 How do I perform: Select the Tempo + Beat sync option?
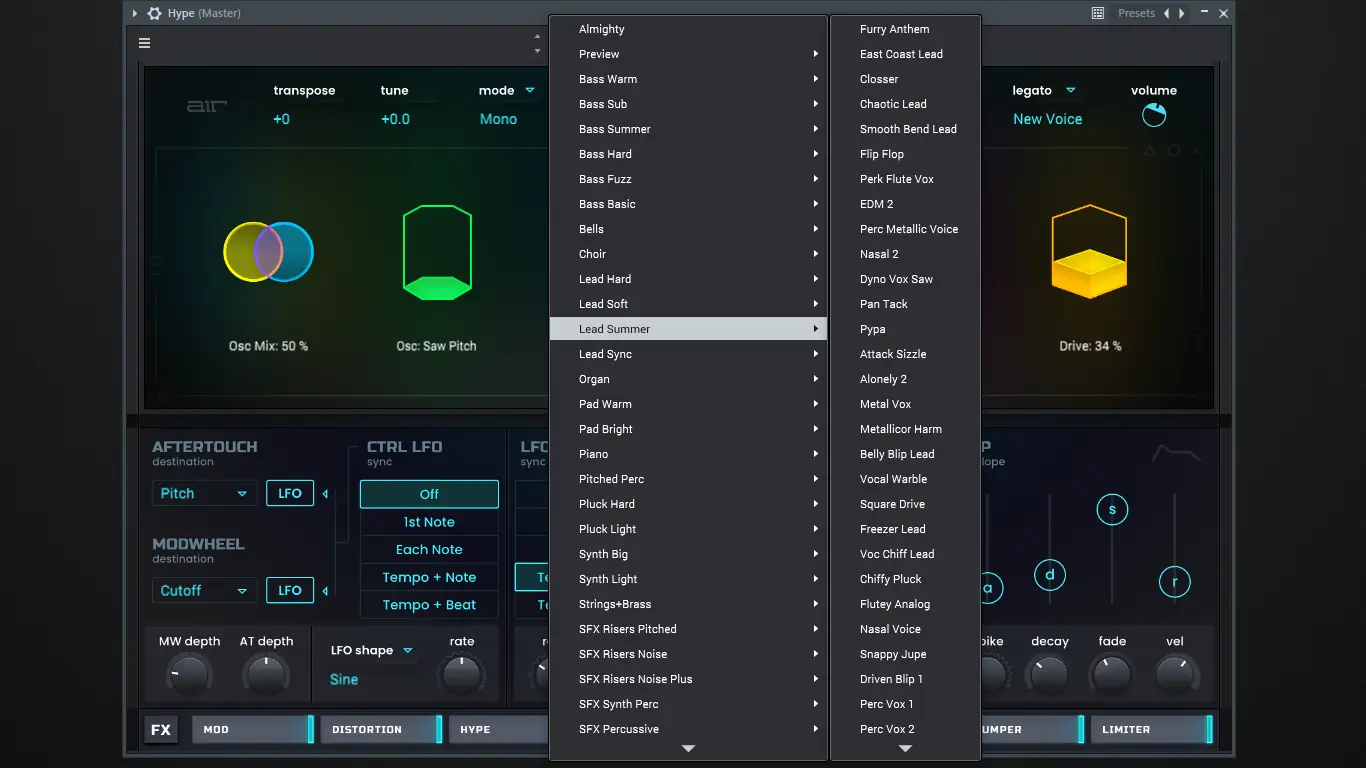click(x=429, y=605)
